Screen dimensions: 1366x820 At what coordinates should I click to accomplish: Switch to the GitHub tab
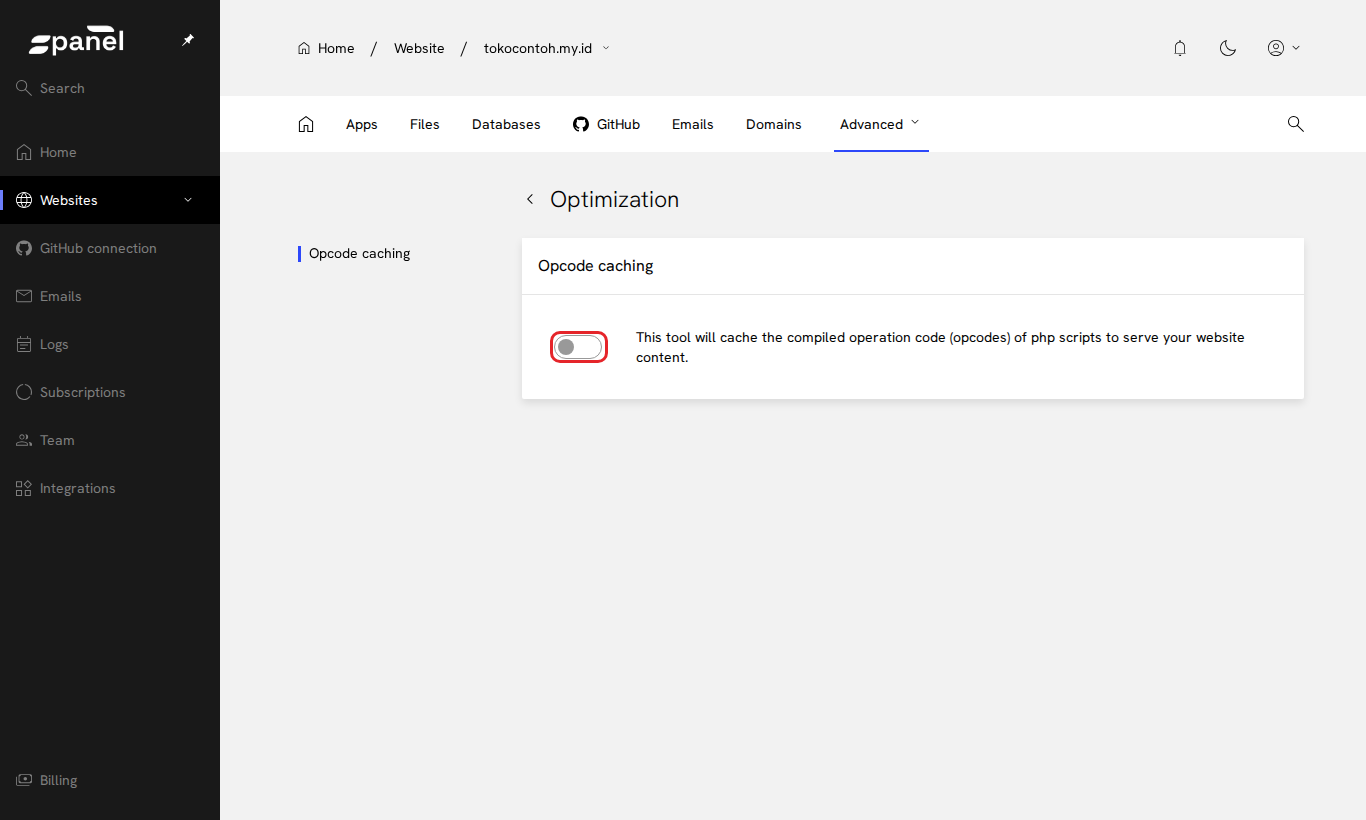606,124
